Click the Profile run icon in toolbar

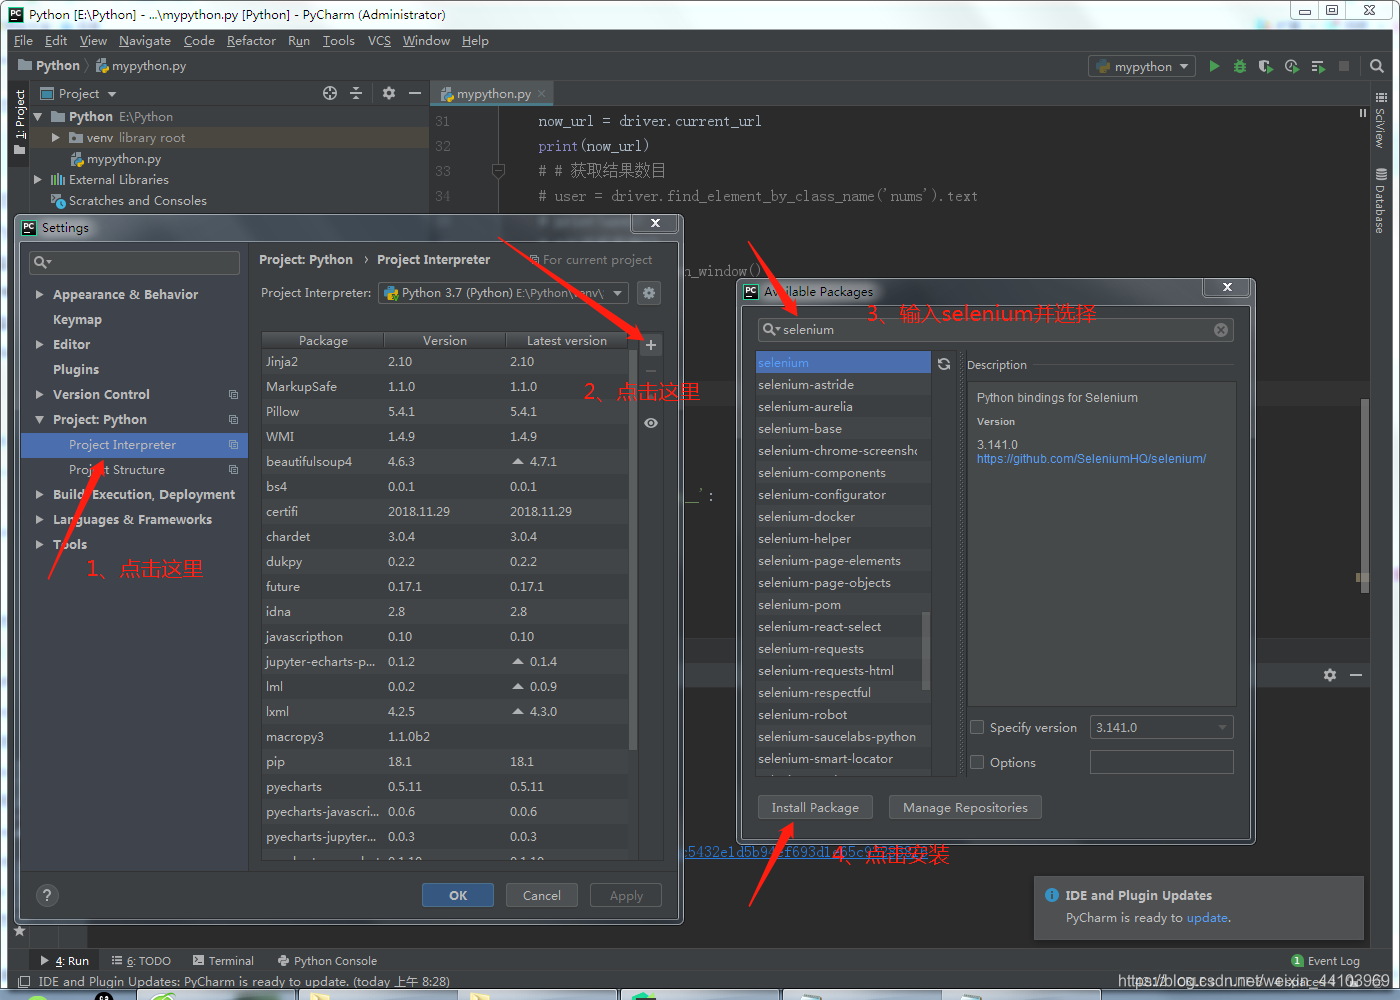point(1292,66)
